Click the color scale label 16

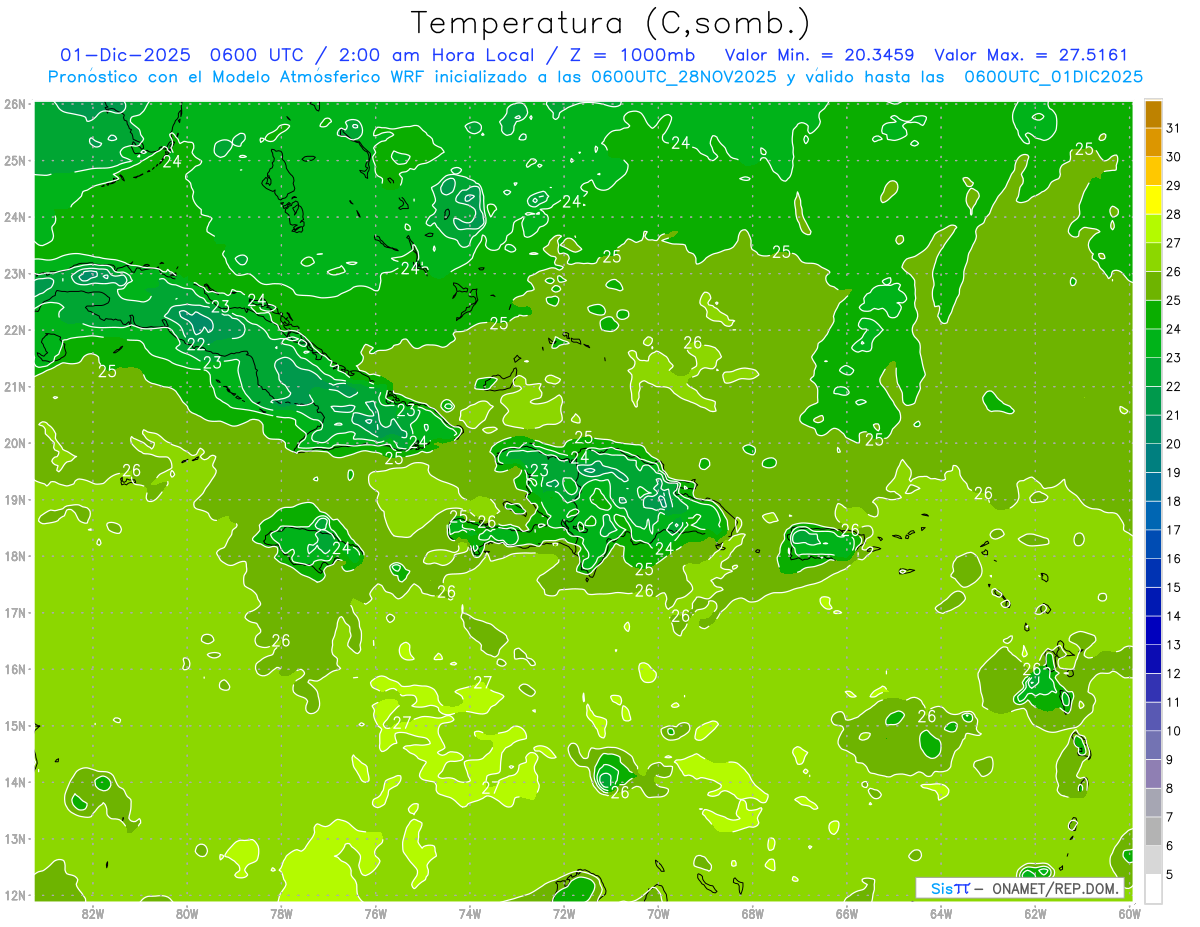(1173, 559)
